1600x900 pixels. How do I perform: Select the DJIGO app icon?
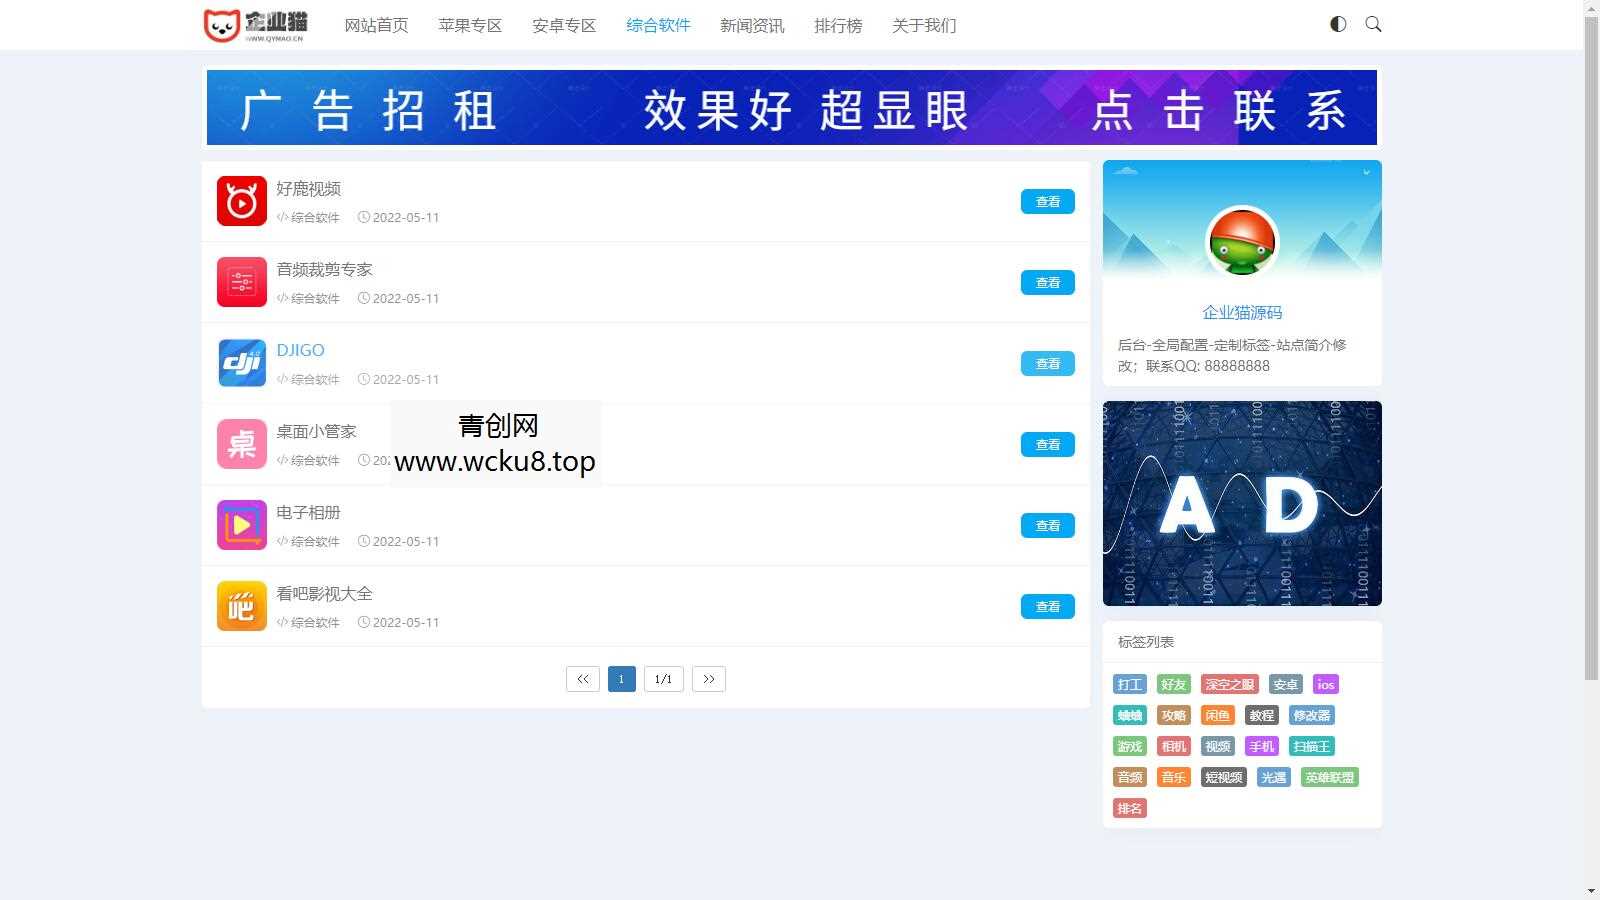tap(240, 362)
